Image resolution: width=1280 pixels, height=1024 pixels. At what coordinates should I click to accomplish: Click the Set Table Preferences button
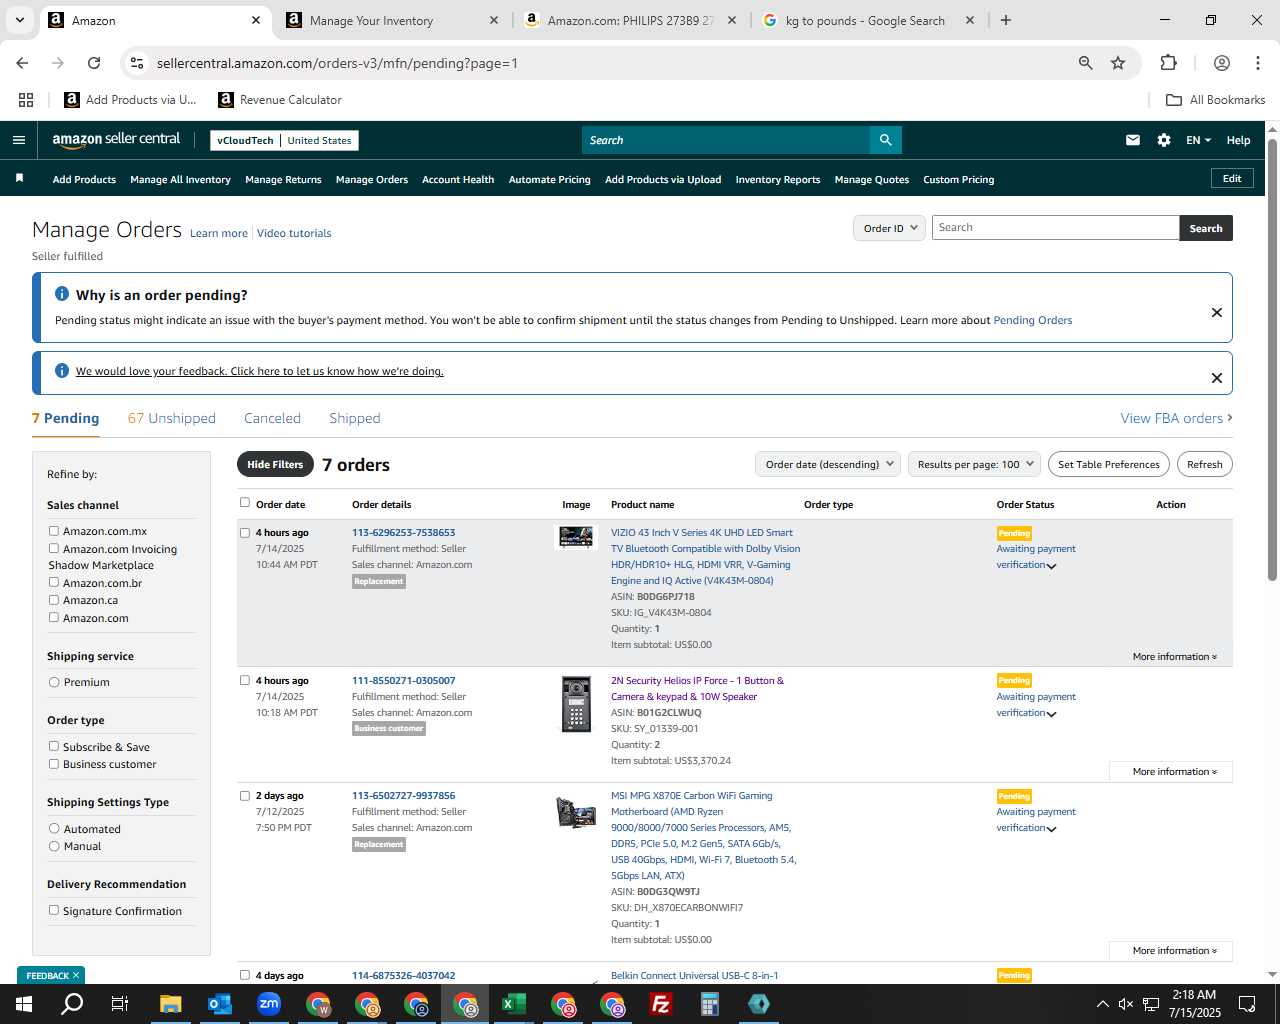pyautogui.click(x=1109, y=464)
